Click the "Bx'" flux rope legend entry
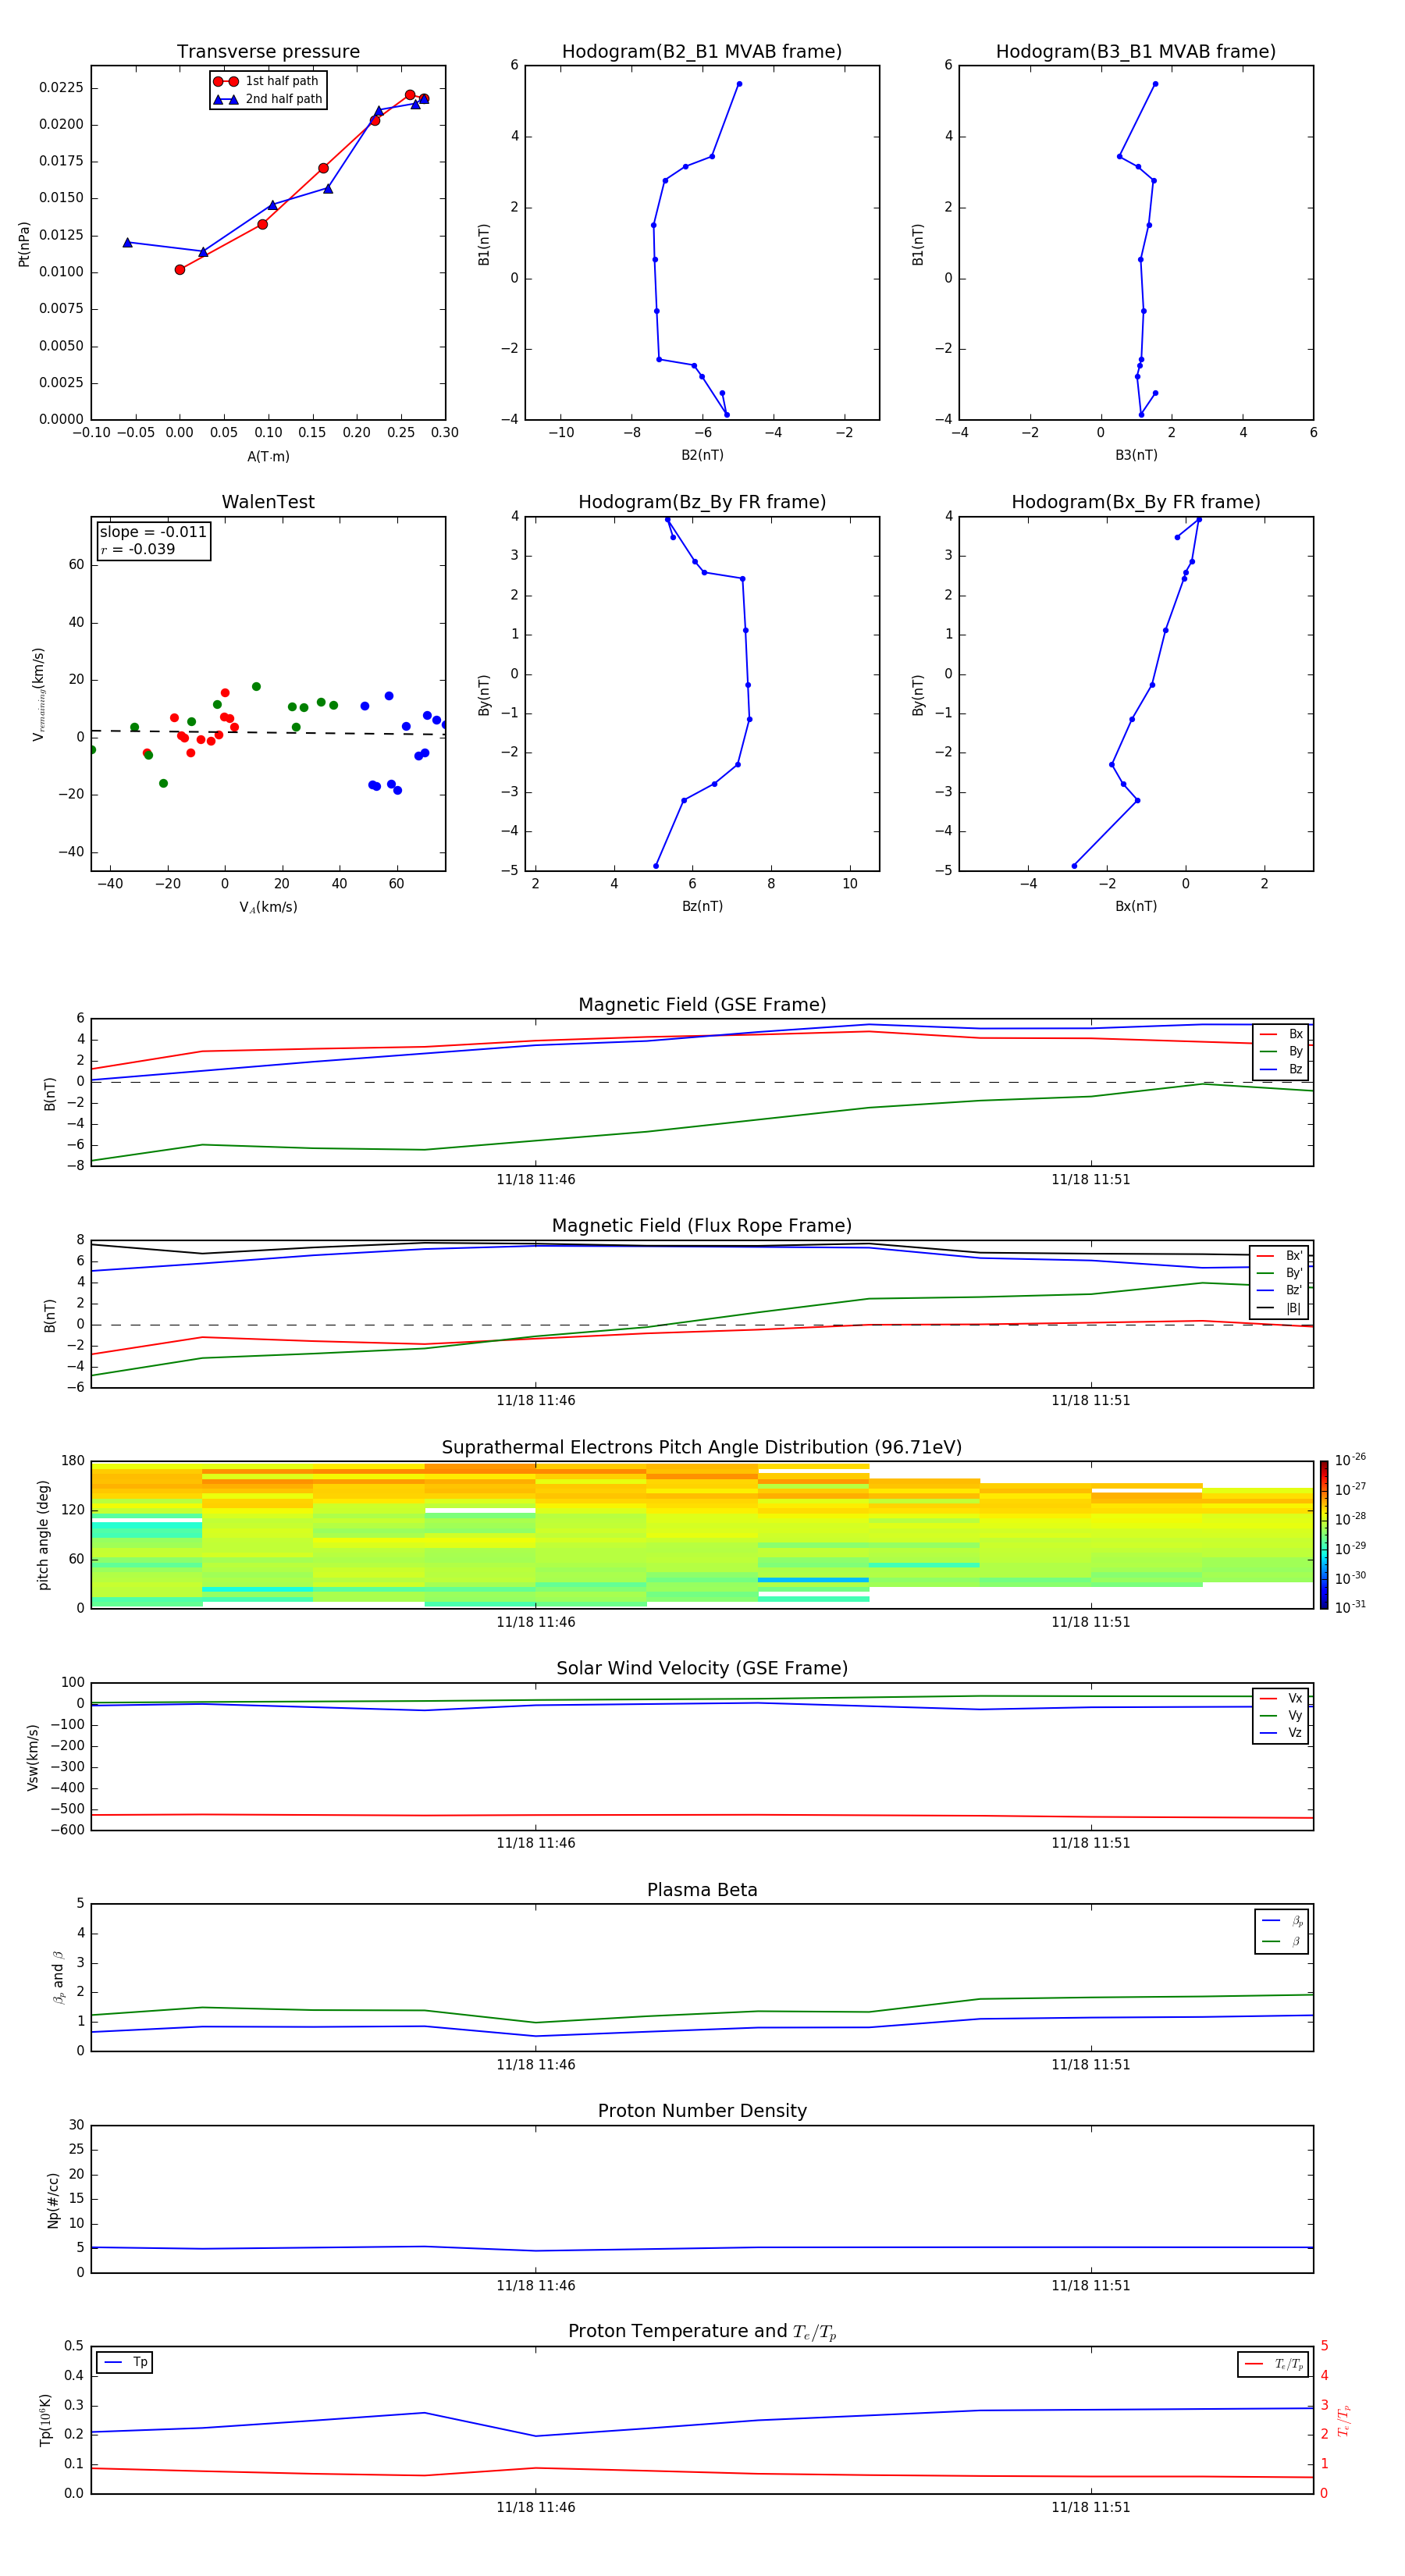1405x2576 pixels. tap(1280, 1256)
